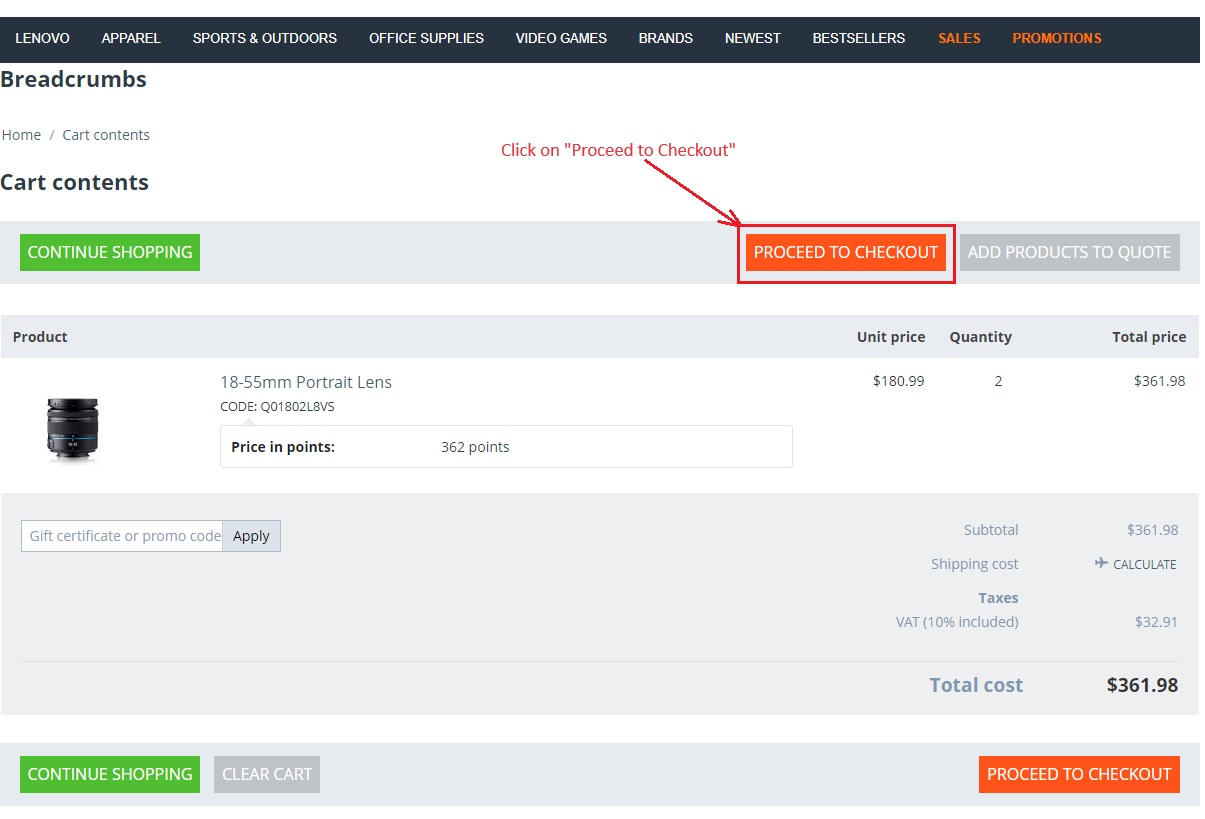The image size is (1205, 819).
Task: Open the APPAREL menu category
Action: click(x=131, y=38)
